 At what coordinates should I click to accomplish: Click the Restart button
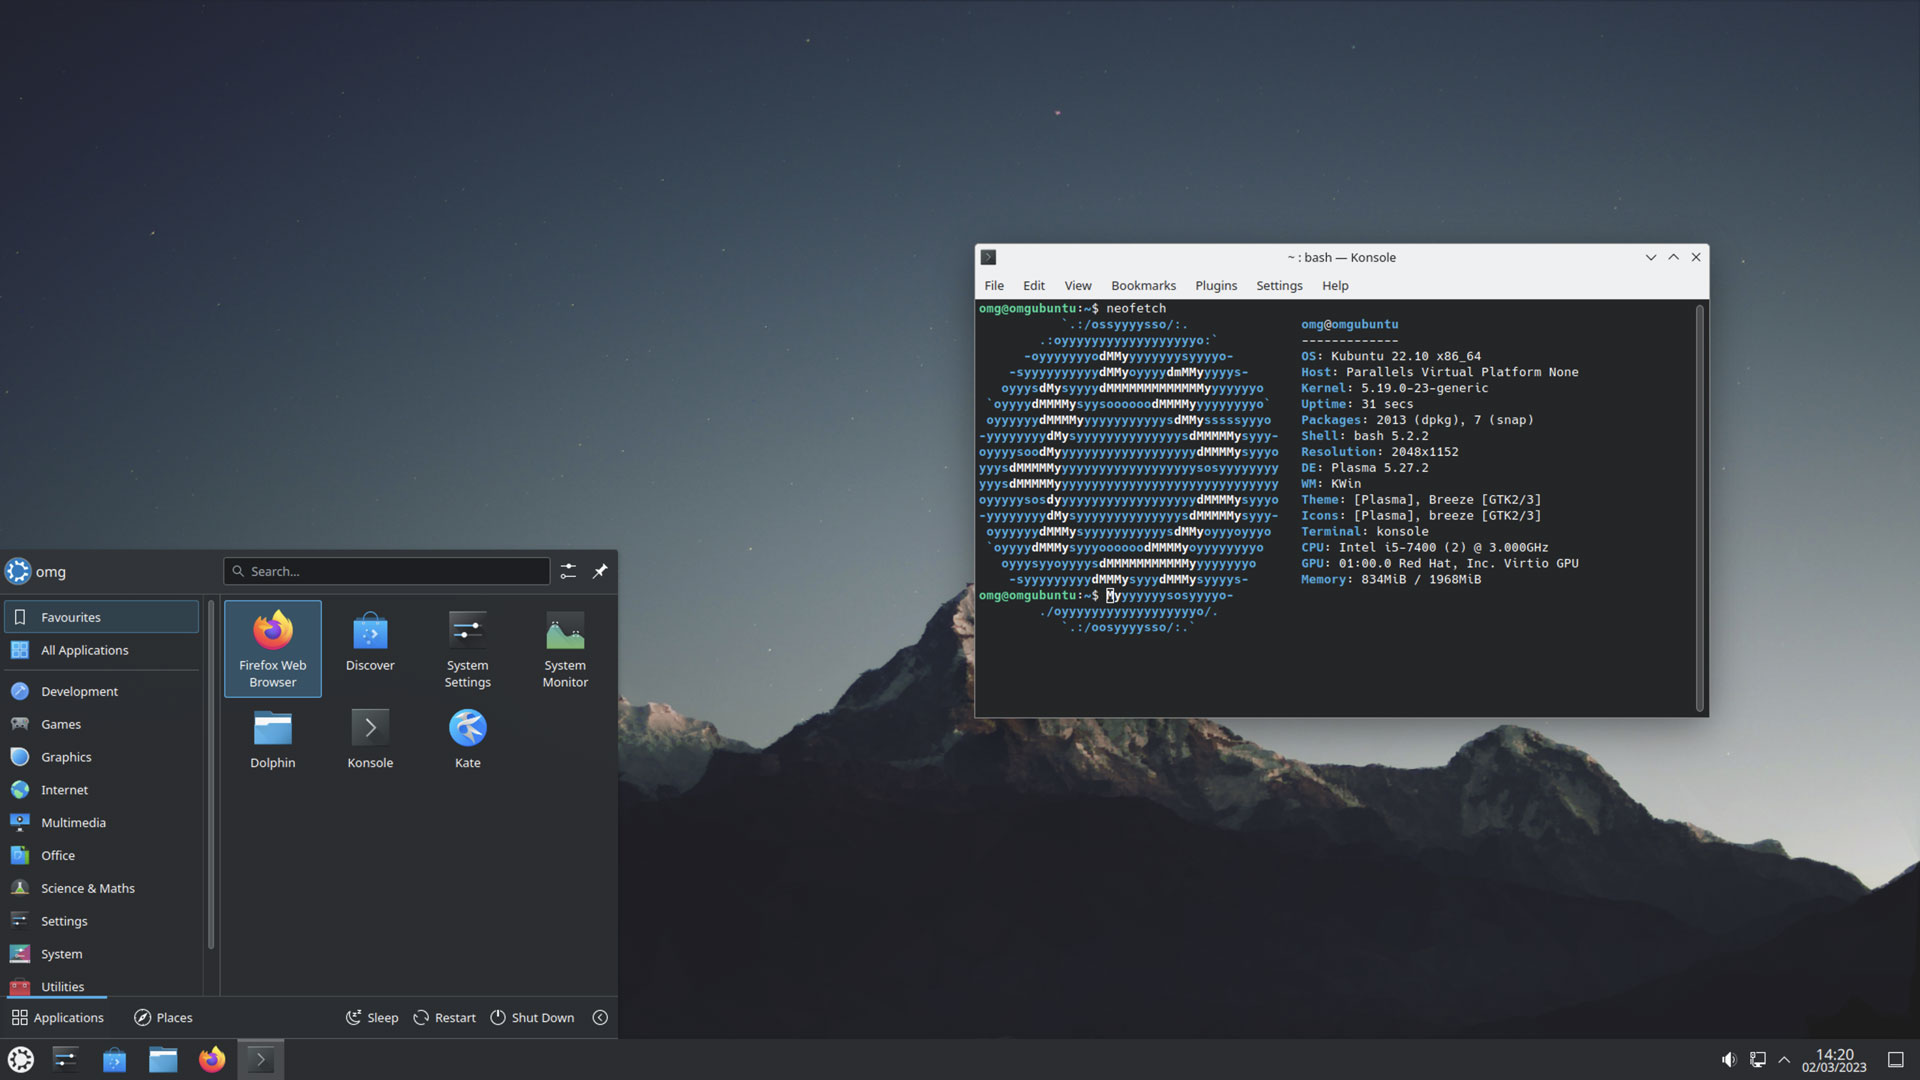444,1017
